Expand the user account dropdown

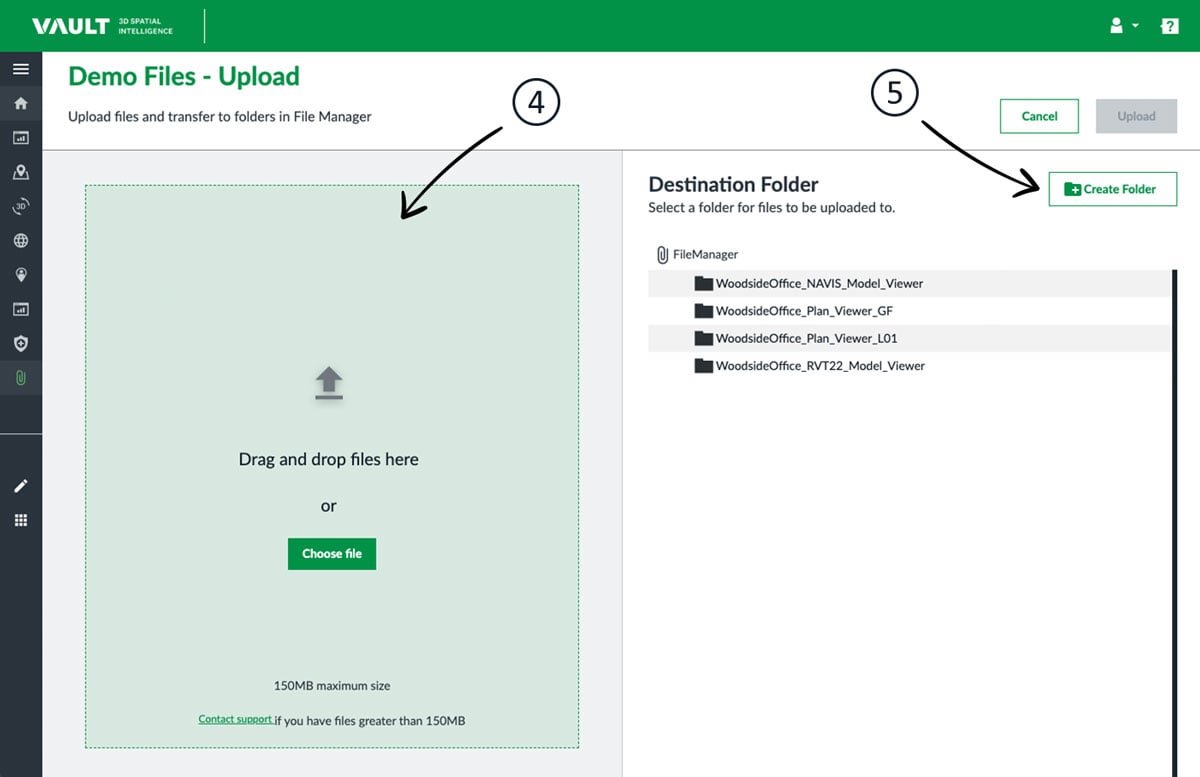pos(1124,26)
